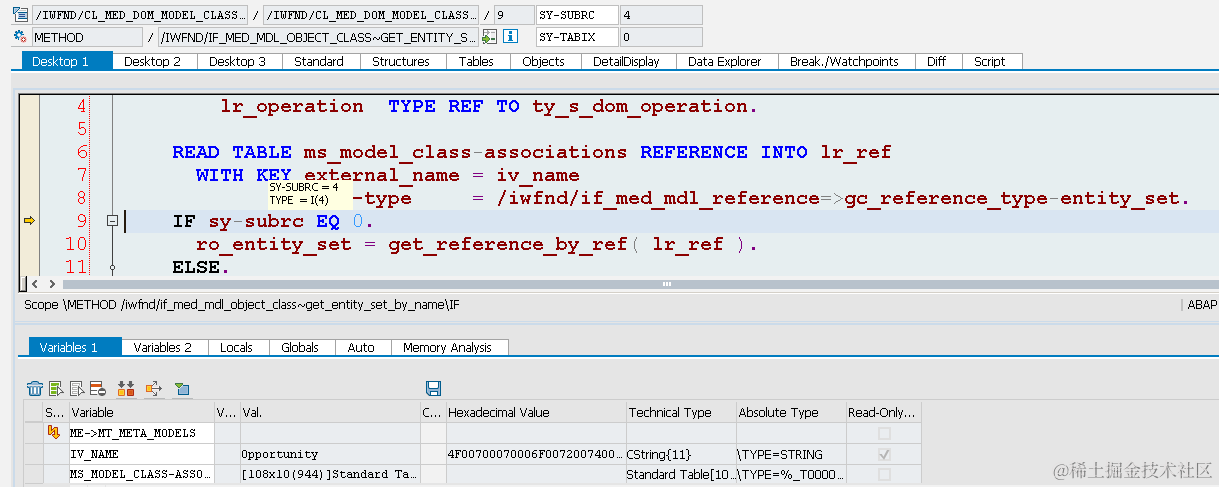Click the yellow arrow current-line marker at line 9

coord(29,221)
